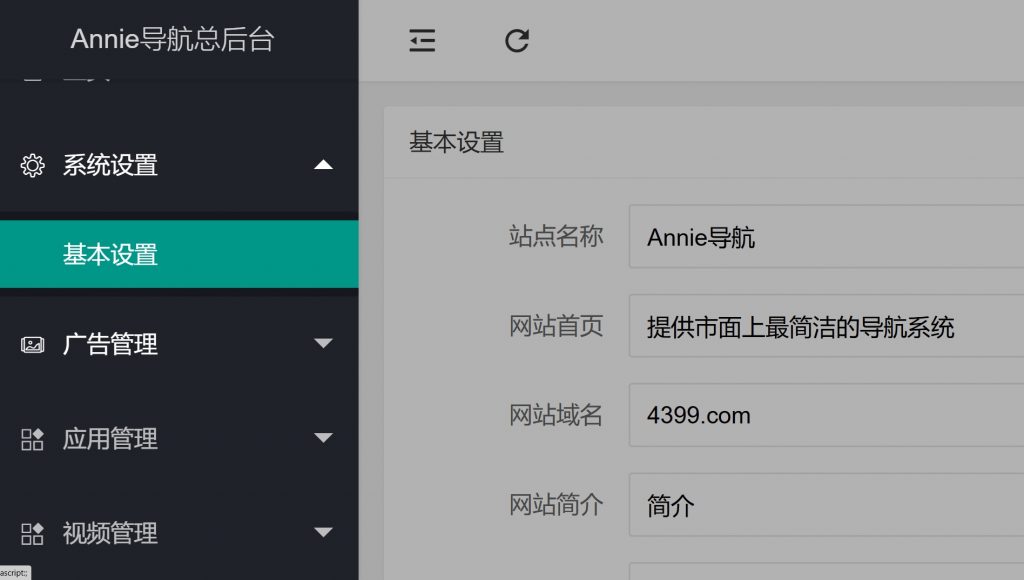
Task: Click the 网站简介 label
Action: 556,505
